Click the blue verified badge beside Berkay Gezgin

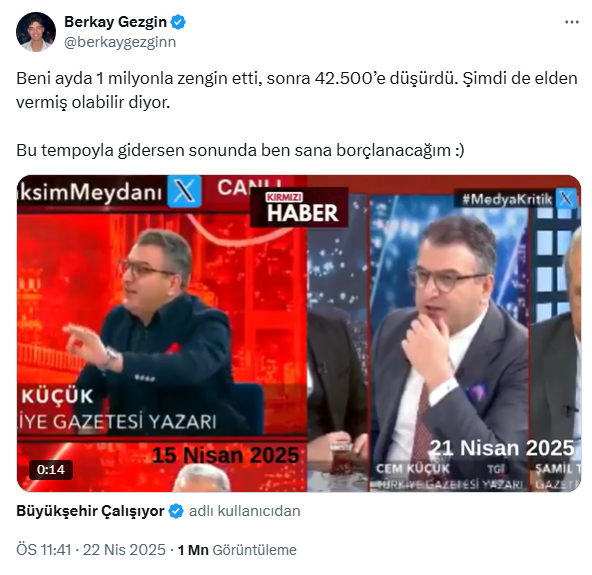pyautogui.click(x=178, y=22)
